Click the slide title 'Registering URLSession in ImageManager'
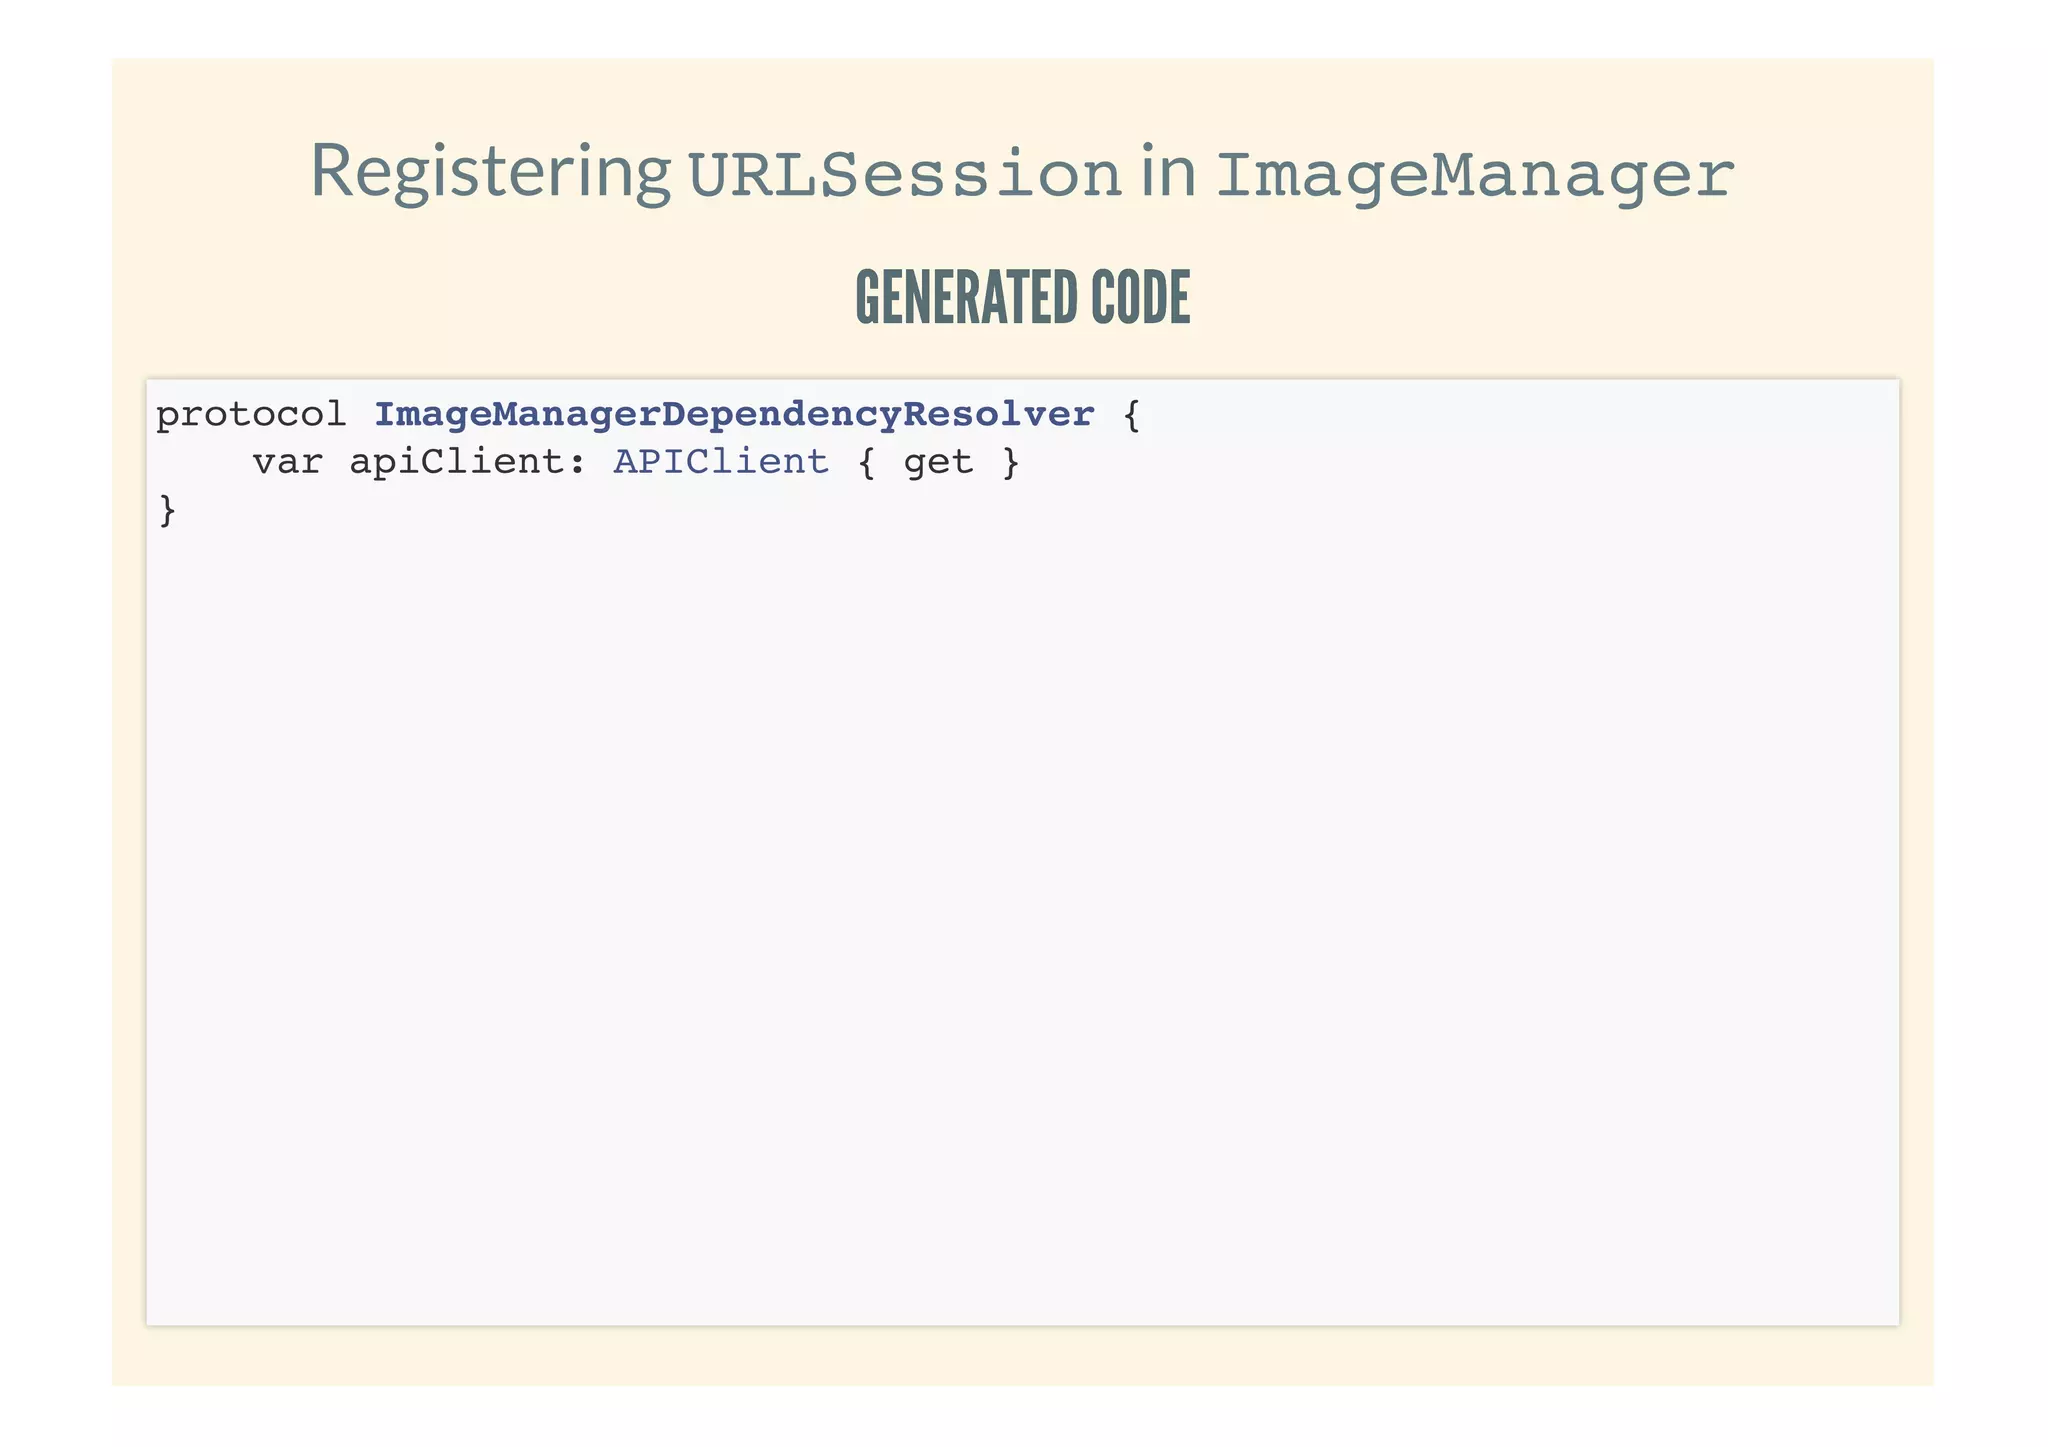Viewport: 2048px width, 1447px height. [1022, 173]
